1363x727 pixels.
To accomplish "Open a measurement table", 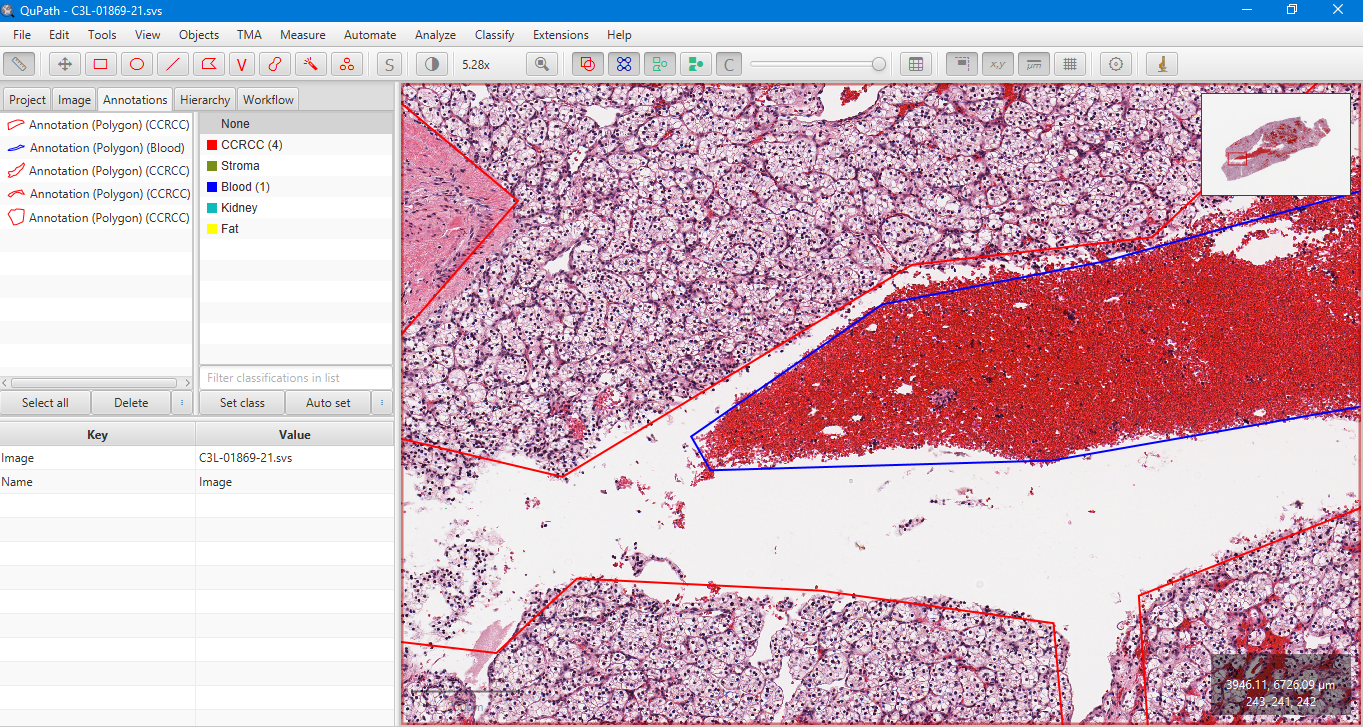I will [916, 63].
